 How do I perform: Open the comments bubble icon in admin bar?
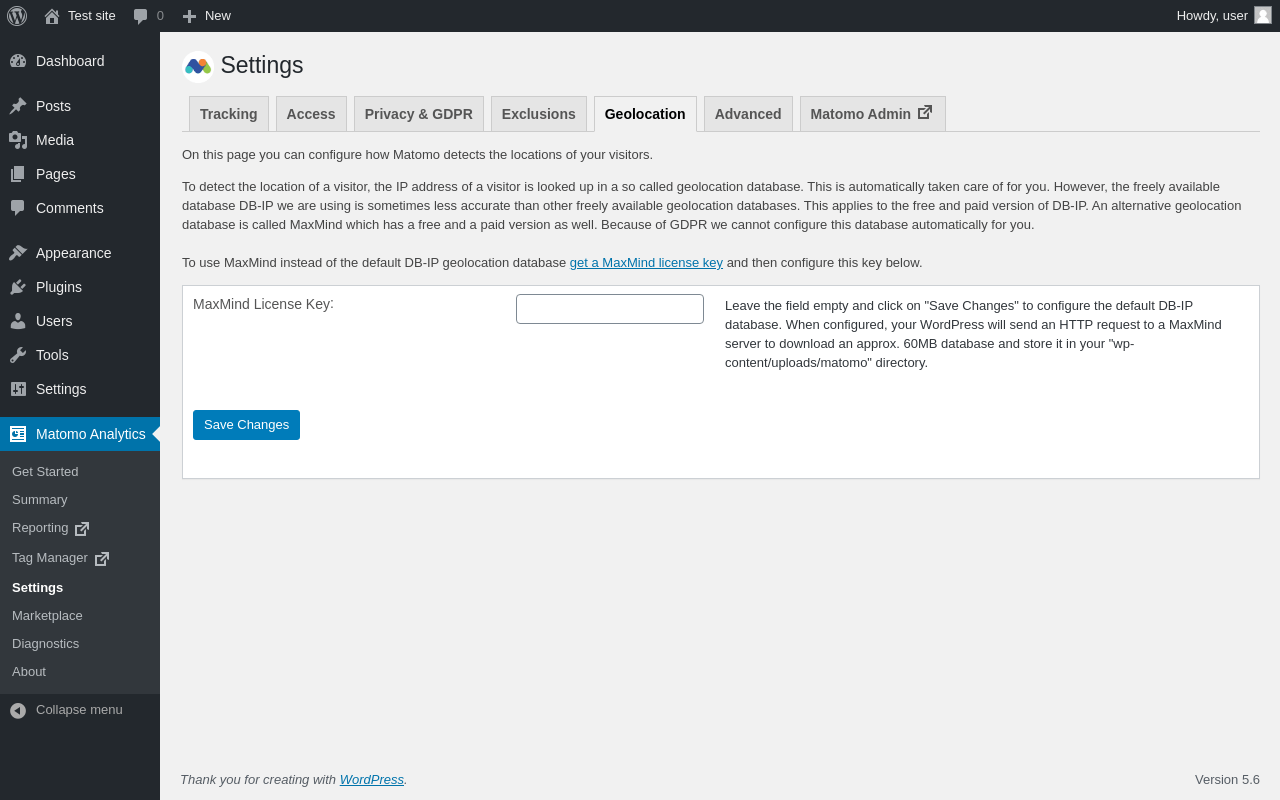point(141,16)
